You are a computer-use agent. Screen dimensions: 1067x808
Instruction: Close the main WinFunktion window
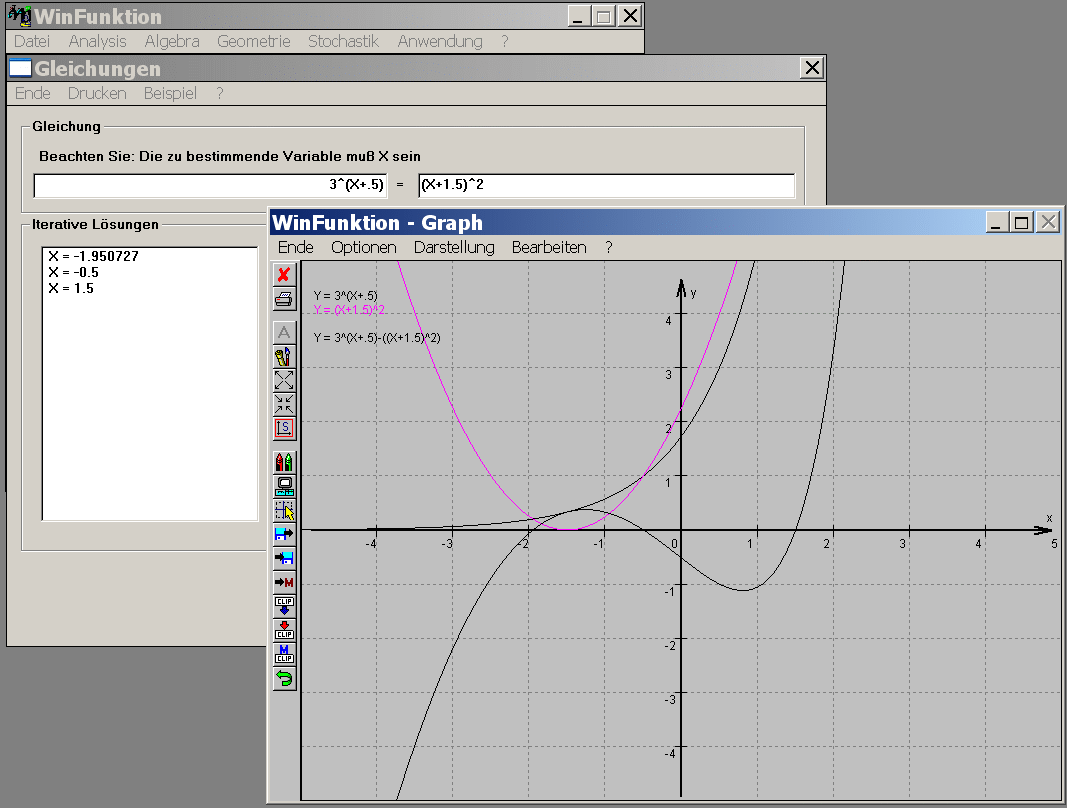point(630,16)
